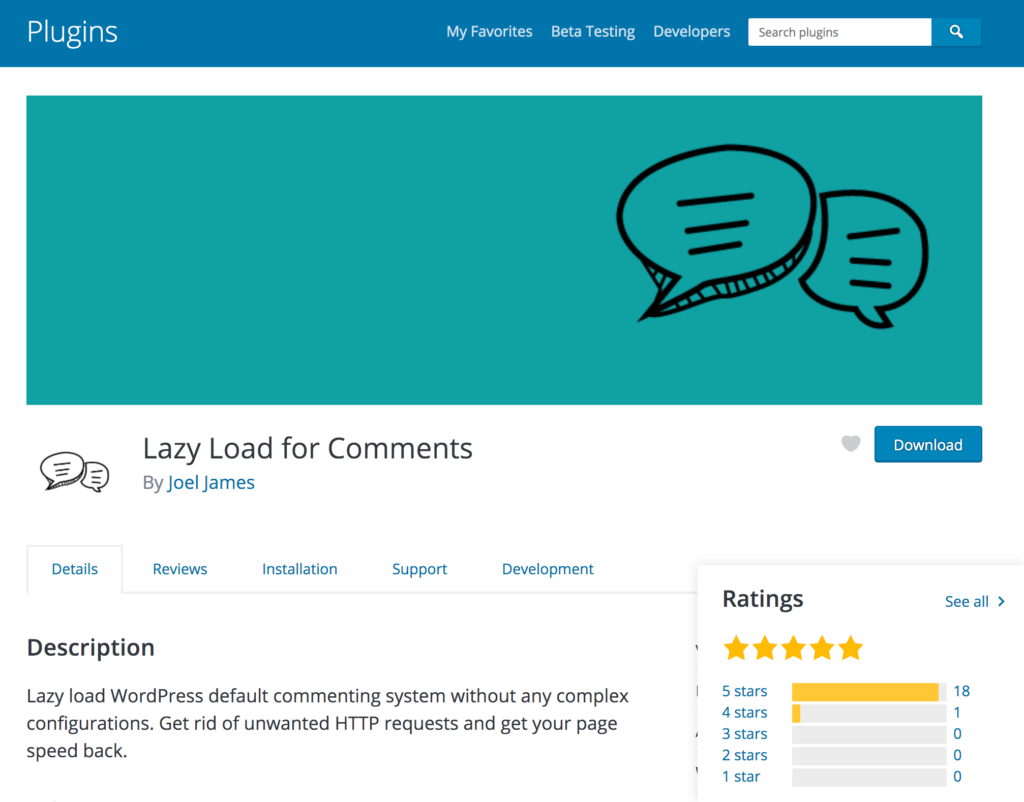
Task: Click the Lazy Load for Comments title
Action: coord(308,448)
